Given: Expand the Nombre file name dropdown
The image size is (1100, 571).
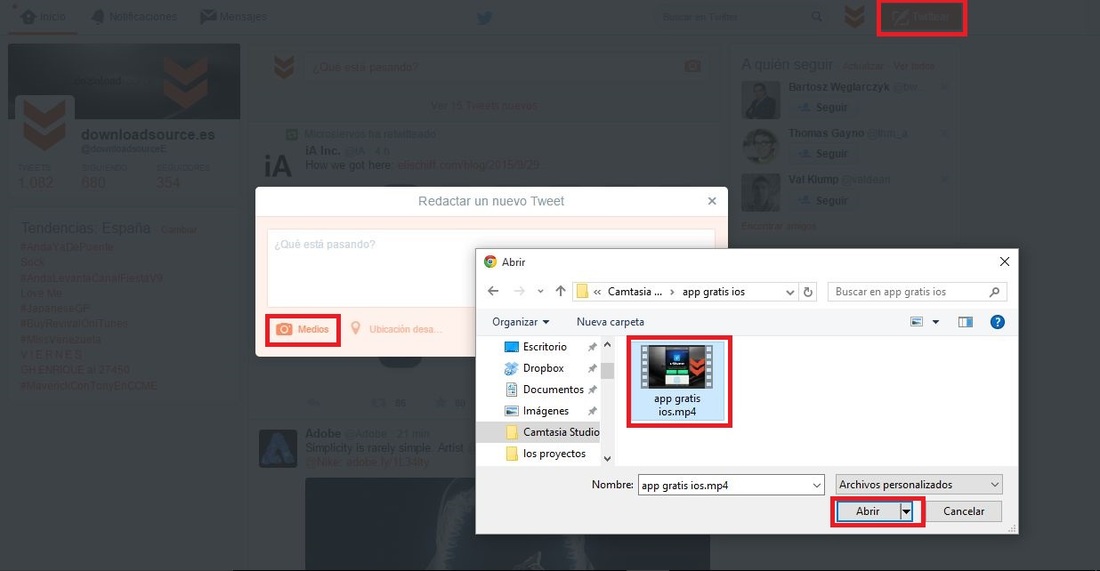Looking at the screenshot, I should (x=817, y=485).
